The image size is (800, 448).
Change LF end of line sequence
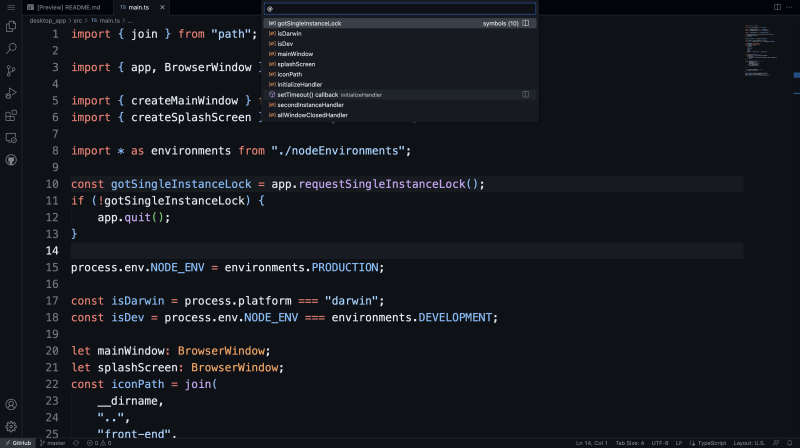pyautogui.click(x=679, y=443)
